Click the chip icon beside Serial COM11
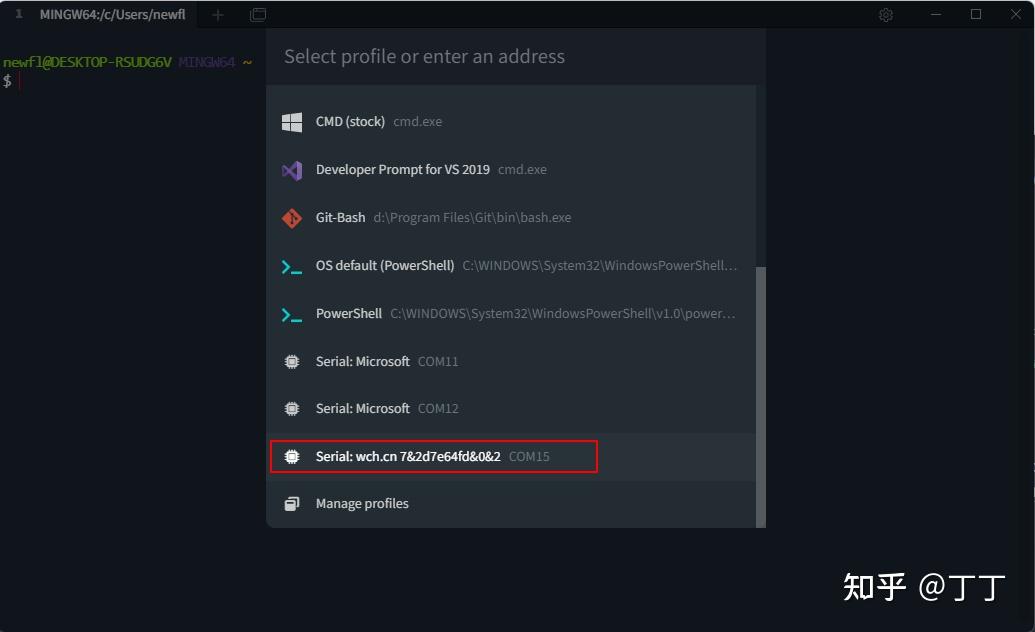 tap(292, 362)
